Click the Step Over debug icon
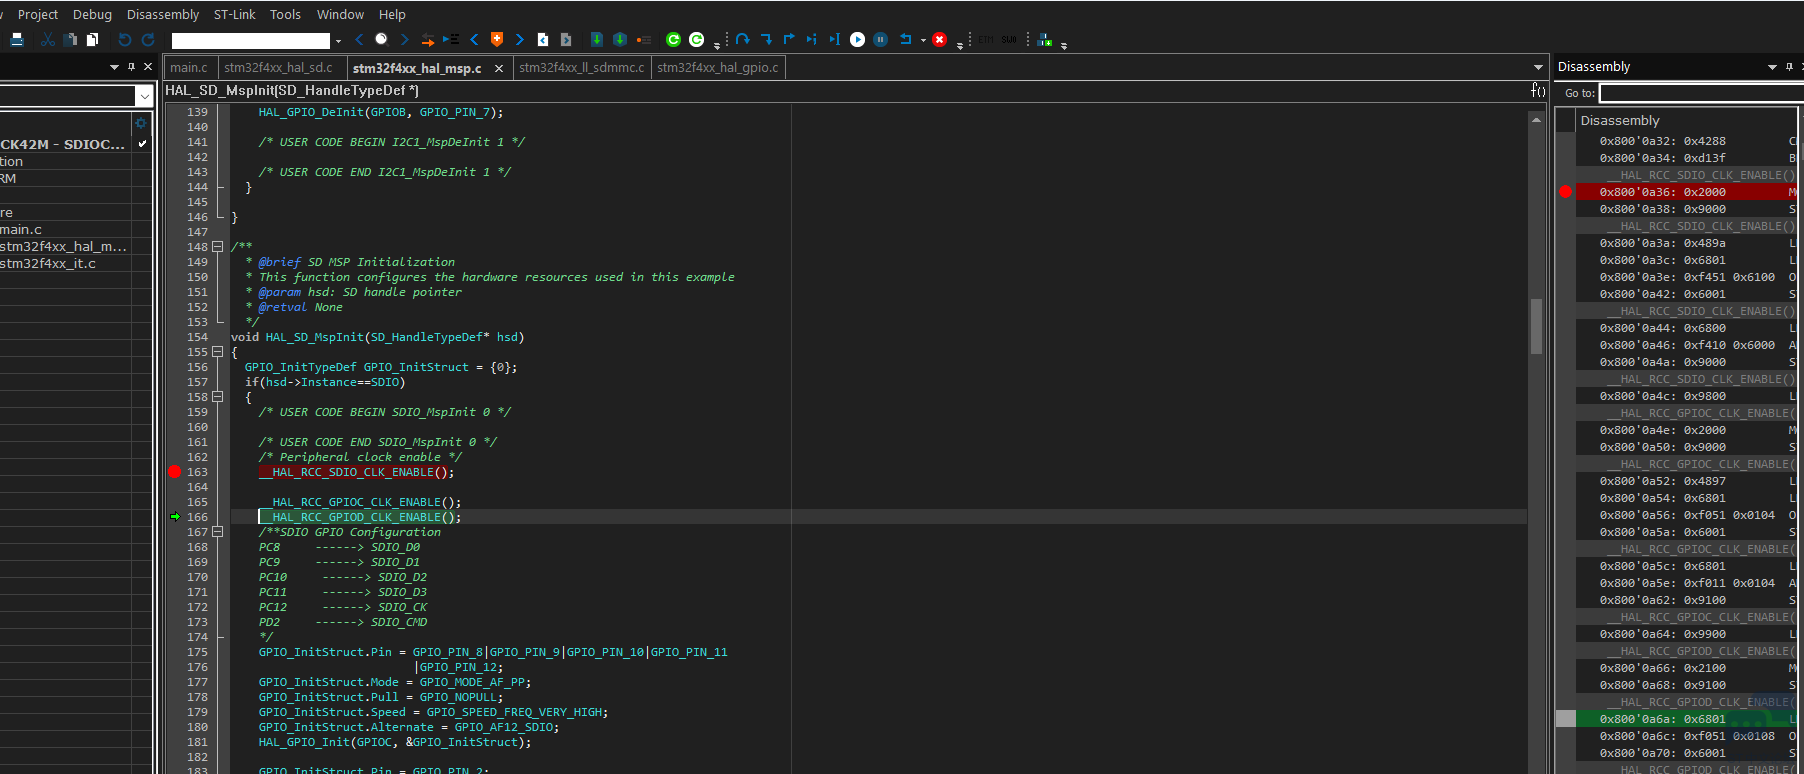 tap(742, 39)
